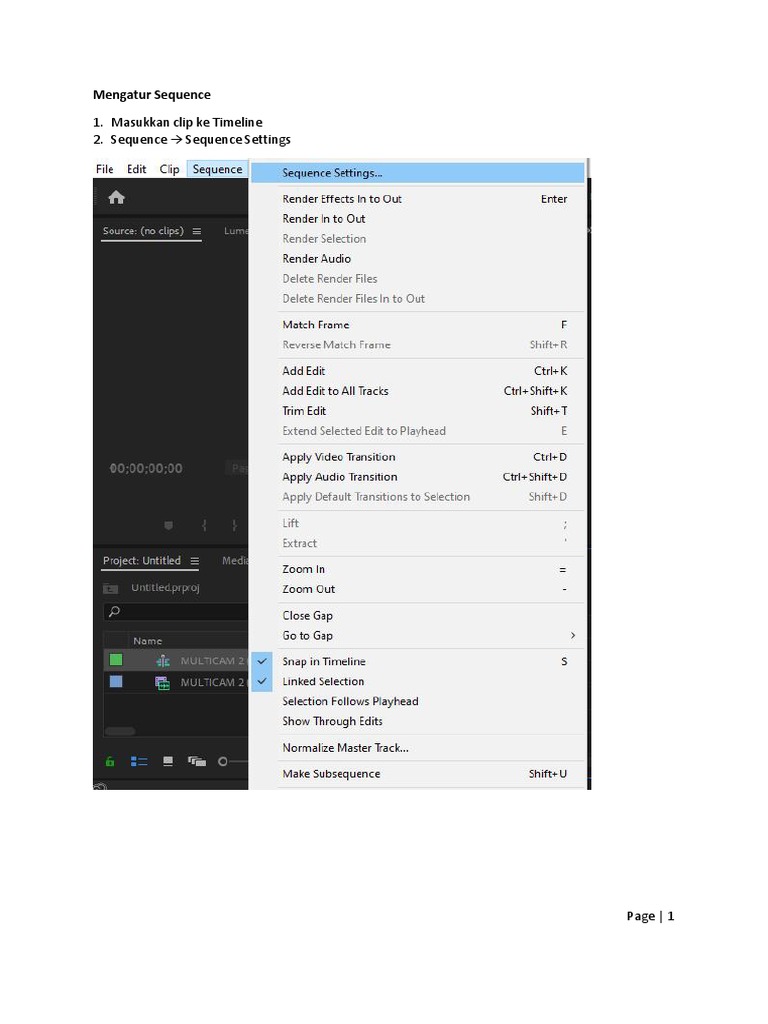Click blue label swatch of second MULTICAM row
Viewport: 768px width, 1024px height.
(116, 682)
